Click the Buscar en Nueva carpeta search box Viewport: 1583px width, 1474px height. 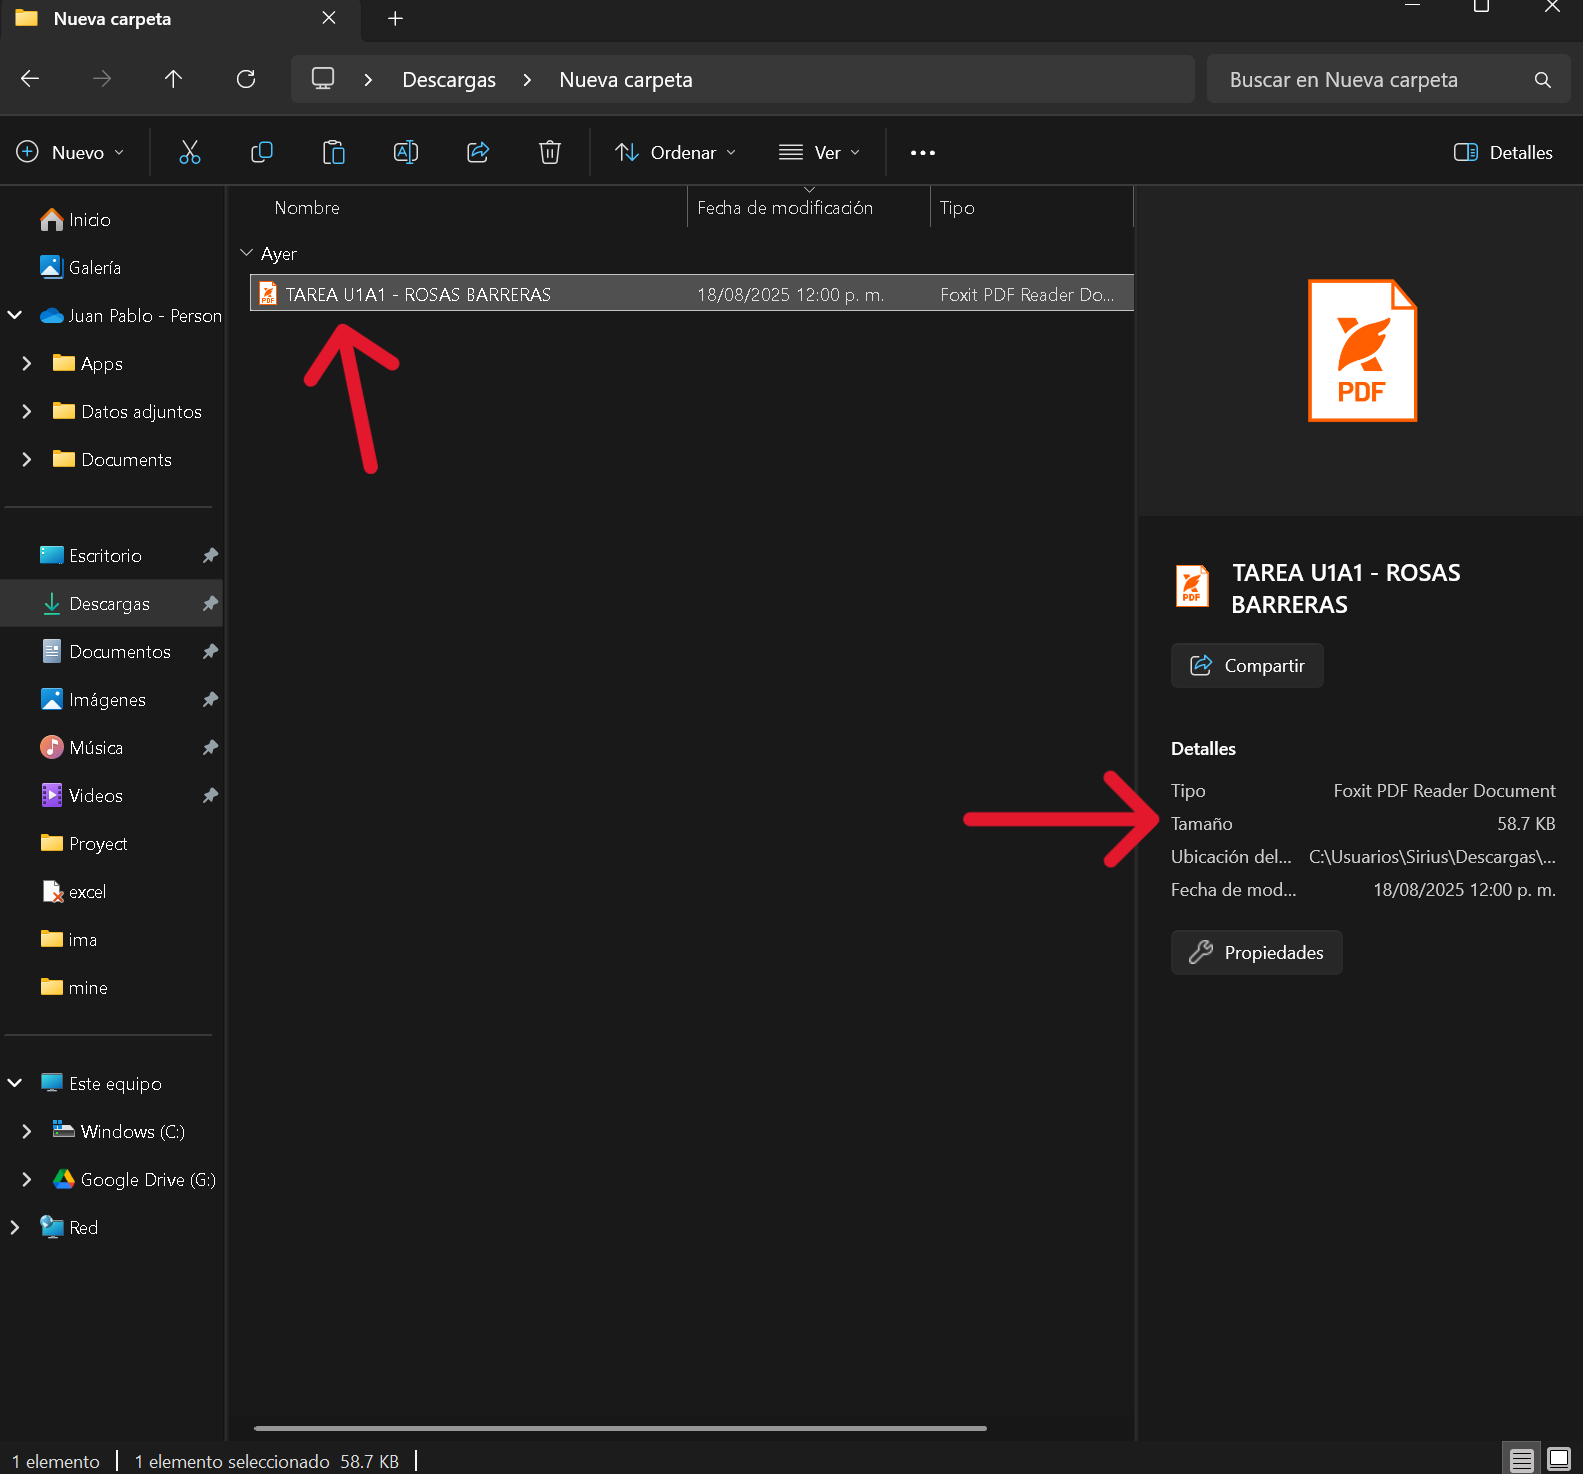pyautogui.click(x=1388, y=80)
